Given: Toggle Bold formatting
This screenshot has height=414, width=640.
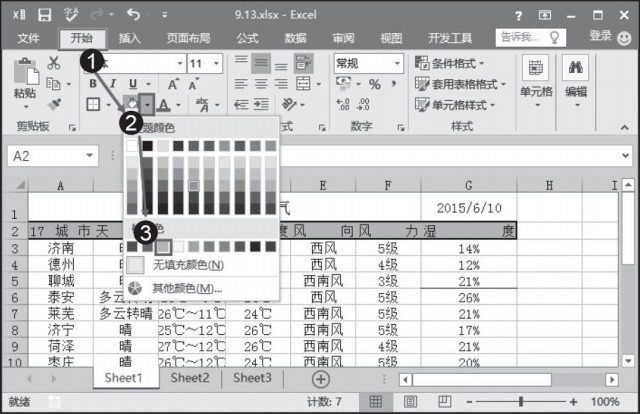Looking at the screenshot, I should (93, 84).
